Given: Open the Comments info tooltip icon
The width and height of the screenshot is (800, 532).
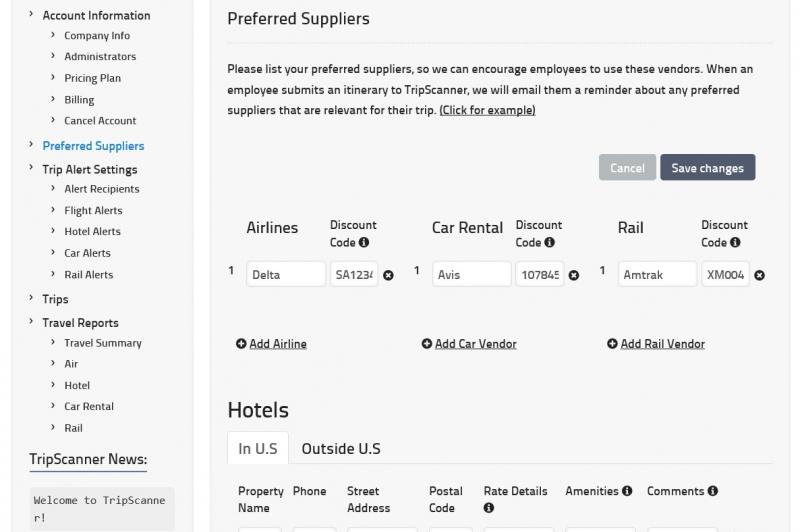Looking at the screenshot, I should pos(713,491).
